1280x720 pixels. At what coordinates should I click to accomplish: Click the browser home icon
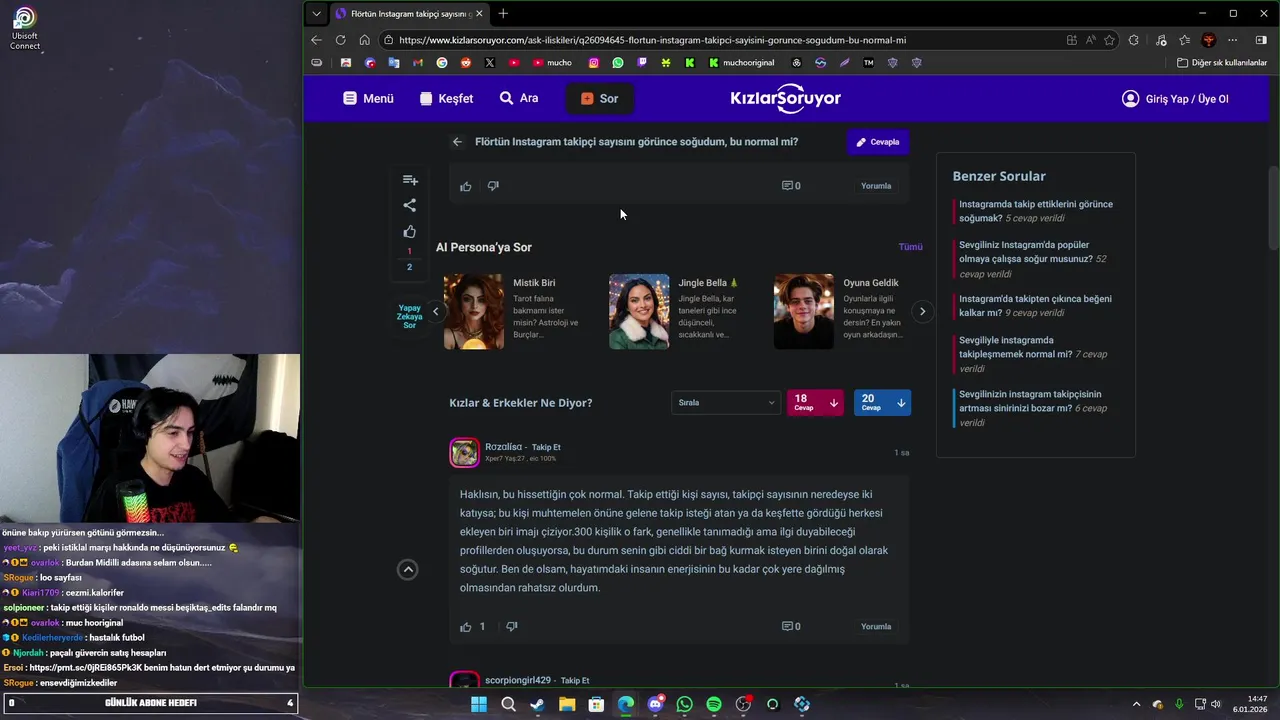coord(364,40)
